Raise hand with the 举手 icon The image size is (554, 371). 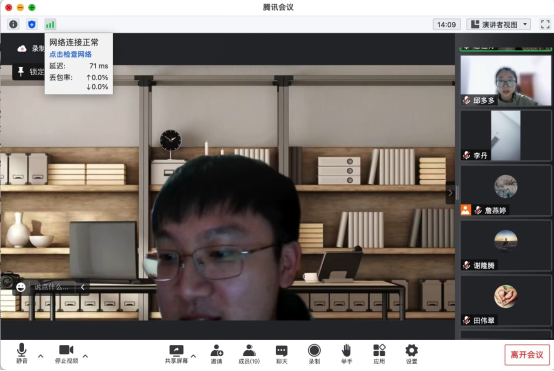(347, 354)
